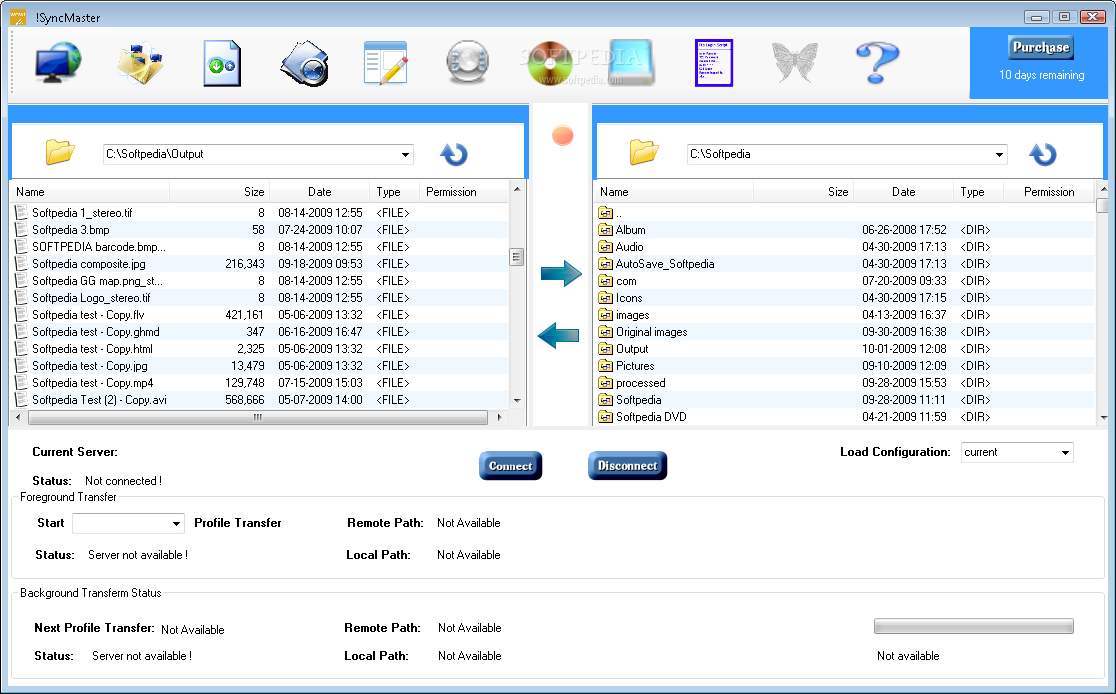Click the Disconnect button
The height and width of the screenshot is (694, 1116).
click(x=628, y=466)
